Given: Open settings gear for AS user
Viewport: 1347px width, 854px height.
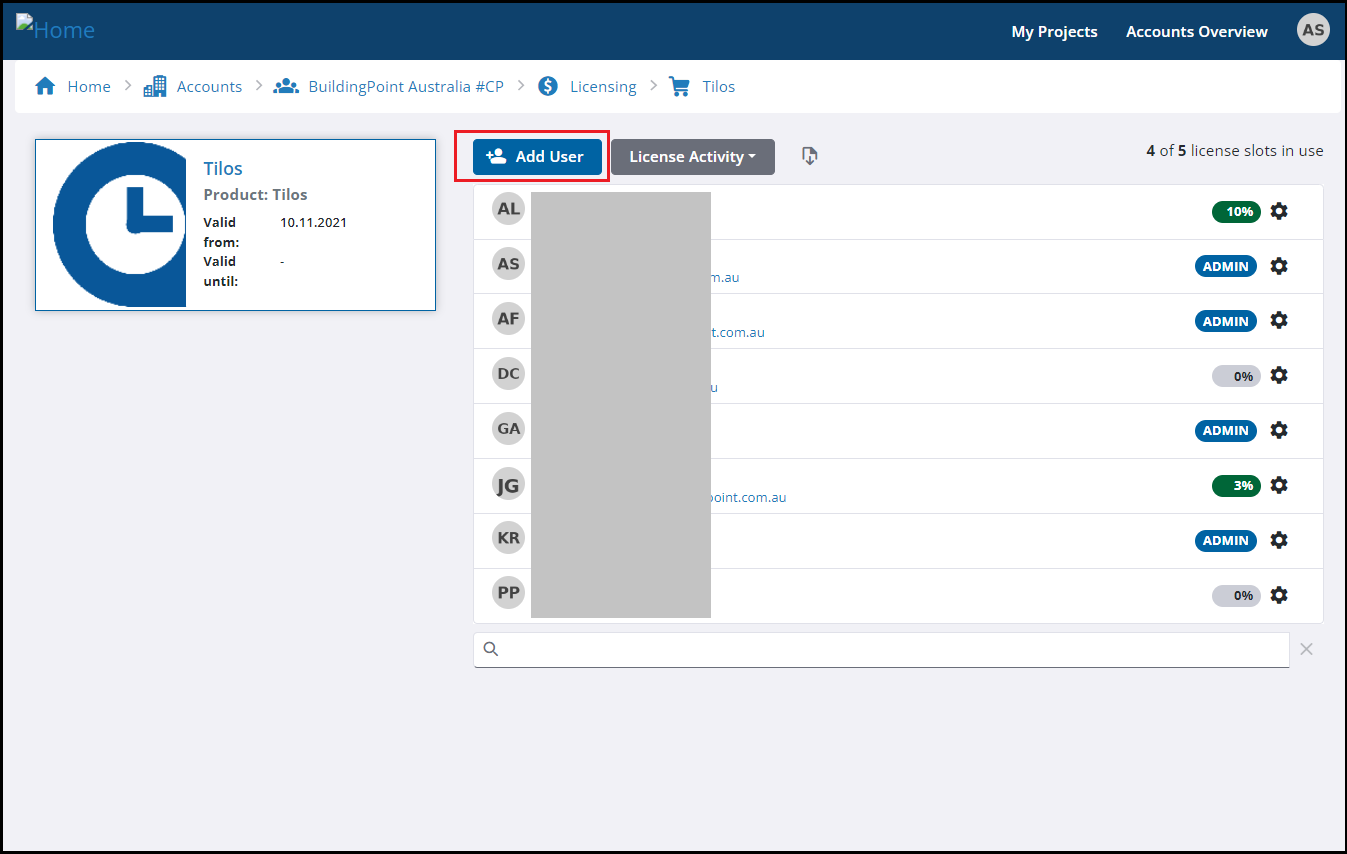Looking at the screenshot, I should pyautogui.click(x=1278, y=266).
